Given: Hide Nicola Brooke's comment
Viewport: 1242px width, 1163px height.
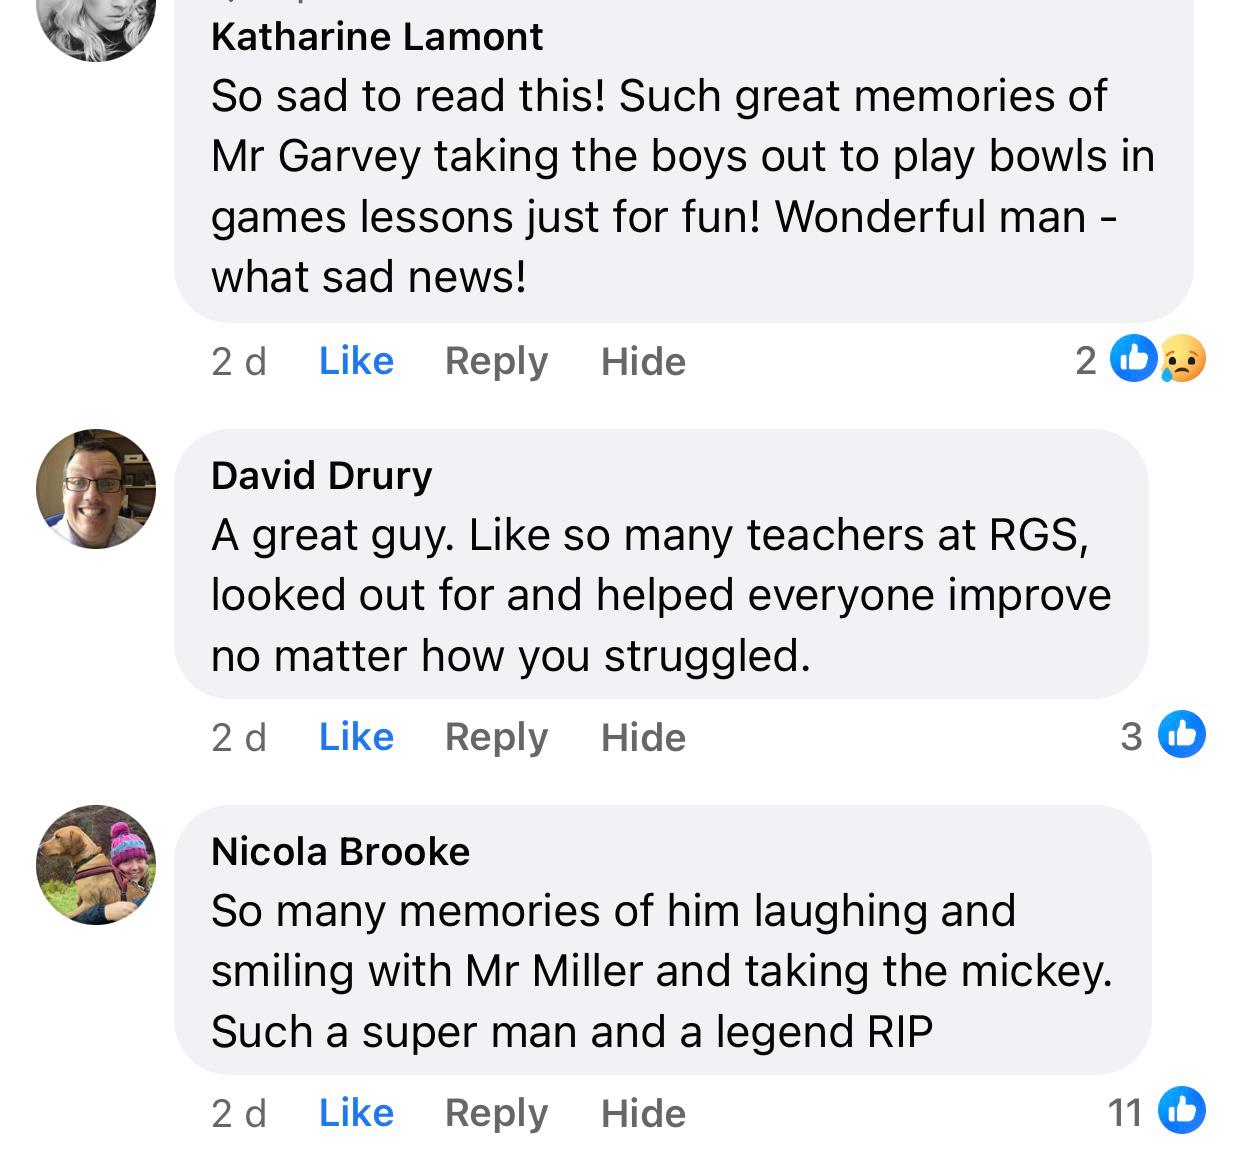Looking at the screenshot, I should [x=643, y=1113].
